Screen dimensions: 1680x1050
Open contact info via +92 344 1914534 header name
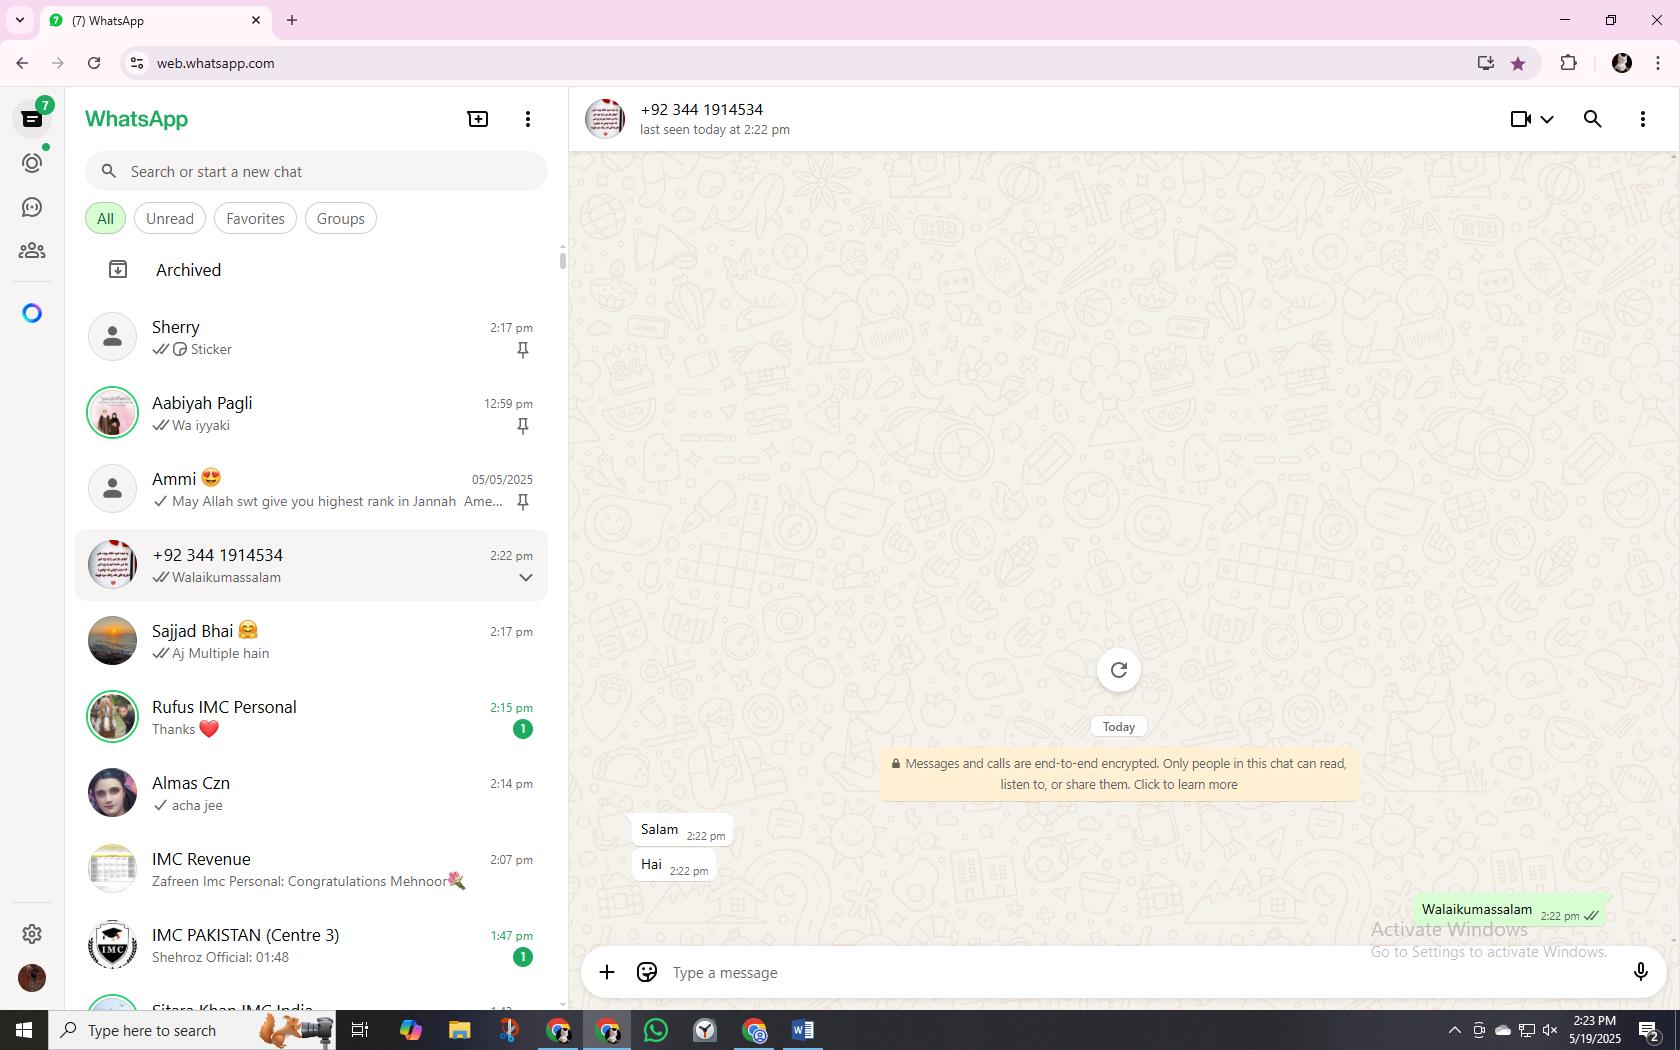pyautogui.click(x=702, y=109)
